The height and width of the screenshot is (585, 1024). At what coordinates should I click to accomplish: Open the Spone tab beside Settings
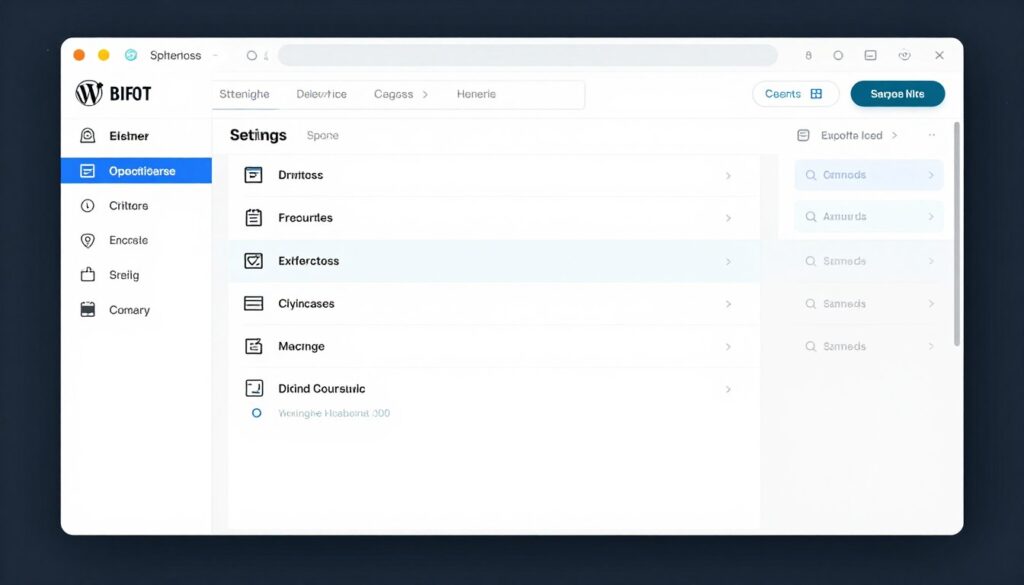pyautogui.click(x=323, y=135)
